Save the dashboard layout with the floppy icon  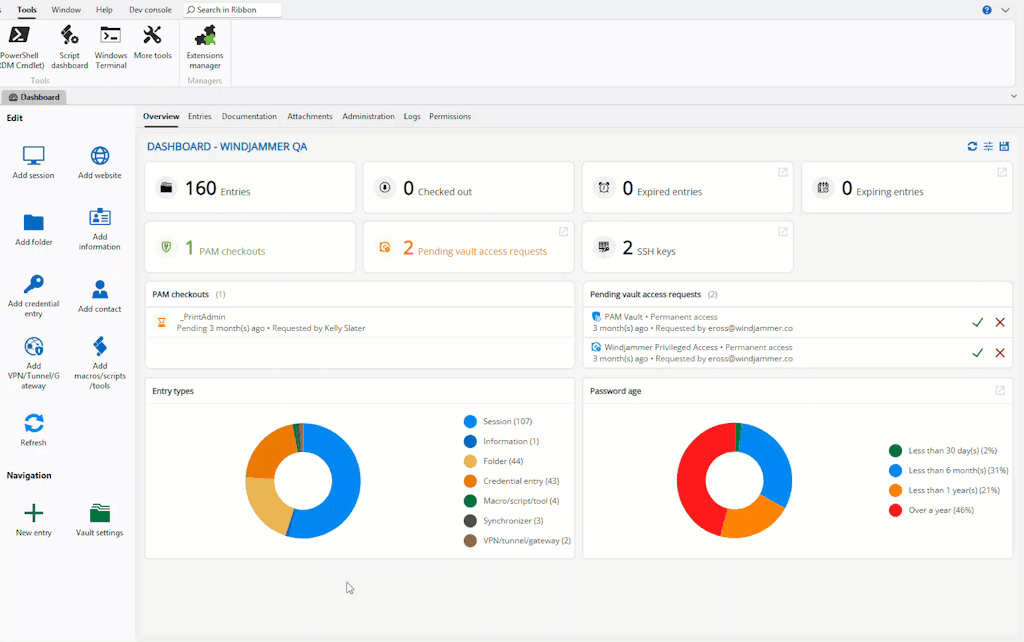tap(1004, 146)
